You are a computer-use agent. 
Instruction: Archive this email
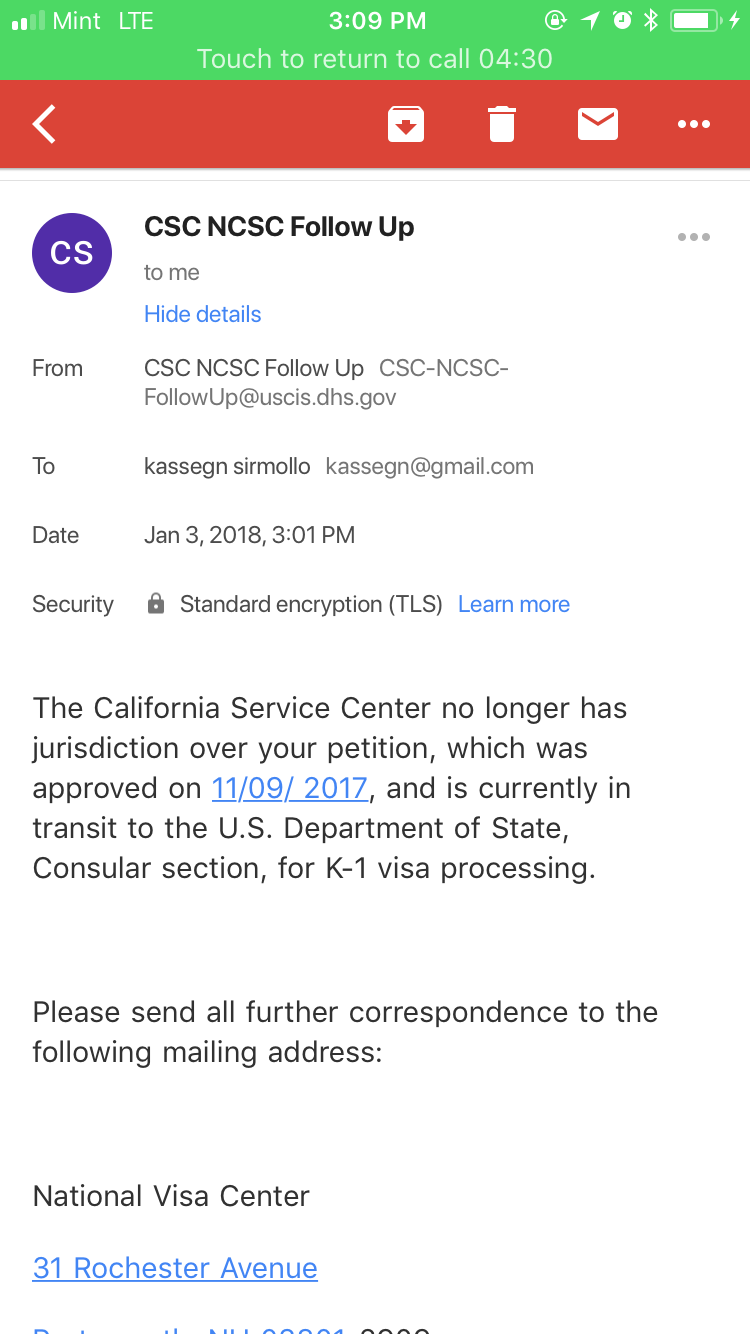[x=406, y=124]
